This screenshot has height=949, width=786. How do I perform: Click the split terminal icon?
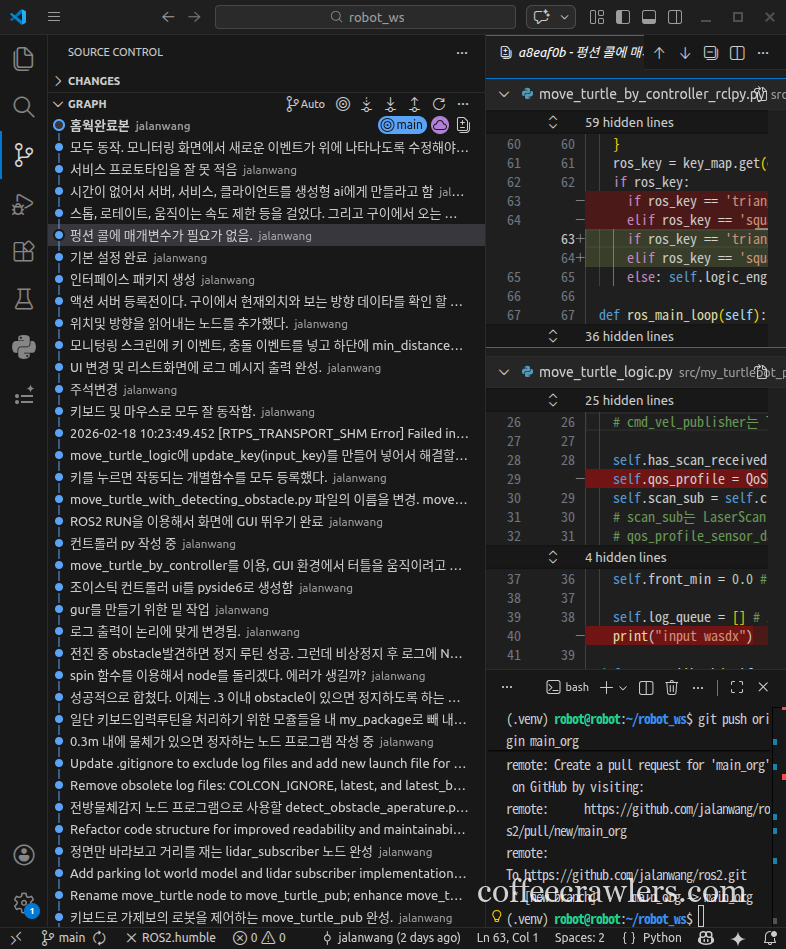click(x=646, y=687)
